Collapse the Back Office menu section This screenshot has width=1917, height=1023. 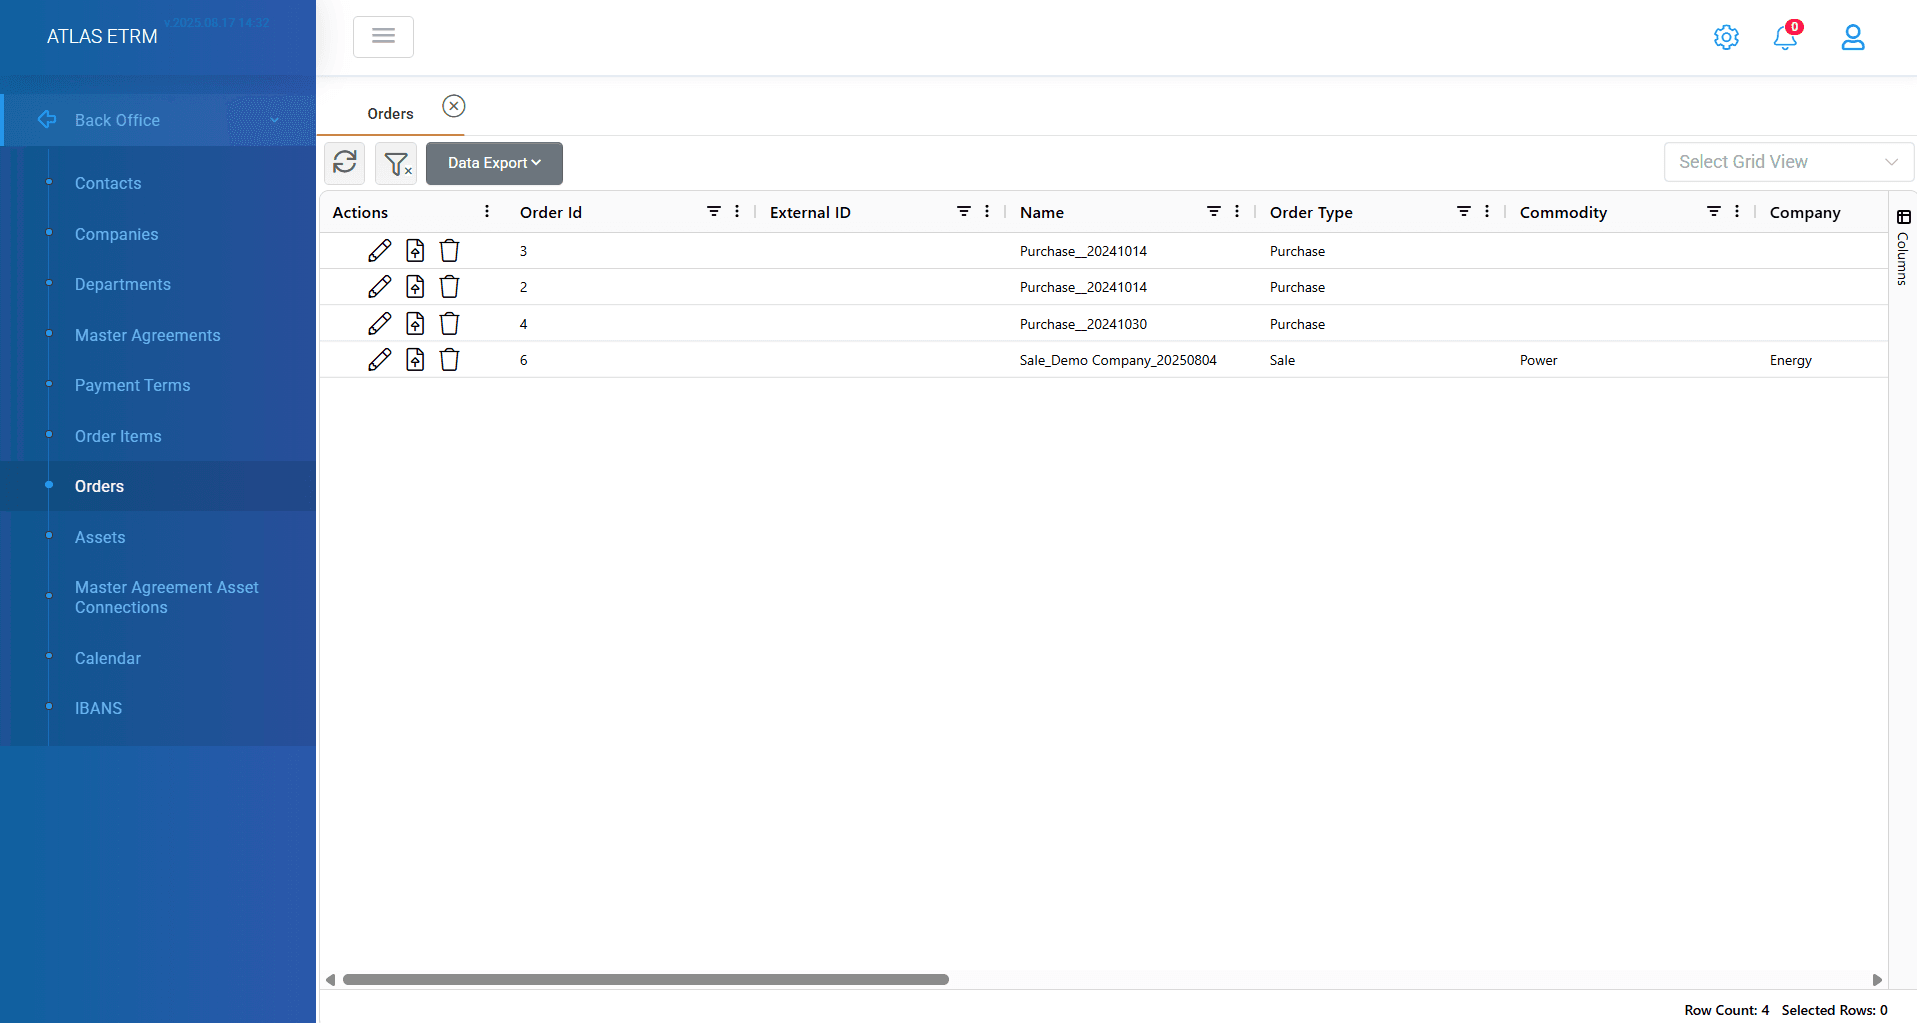(x=158, y=120)
